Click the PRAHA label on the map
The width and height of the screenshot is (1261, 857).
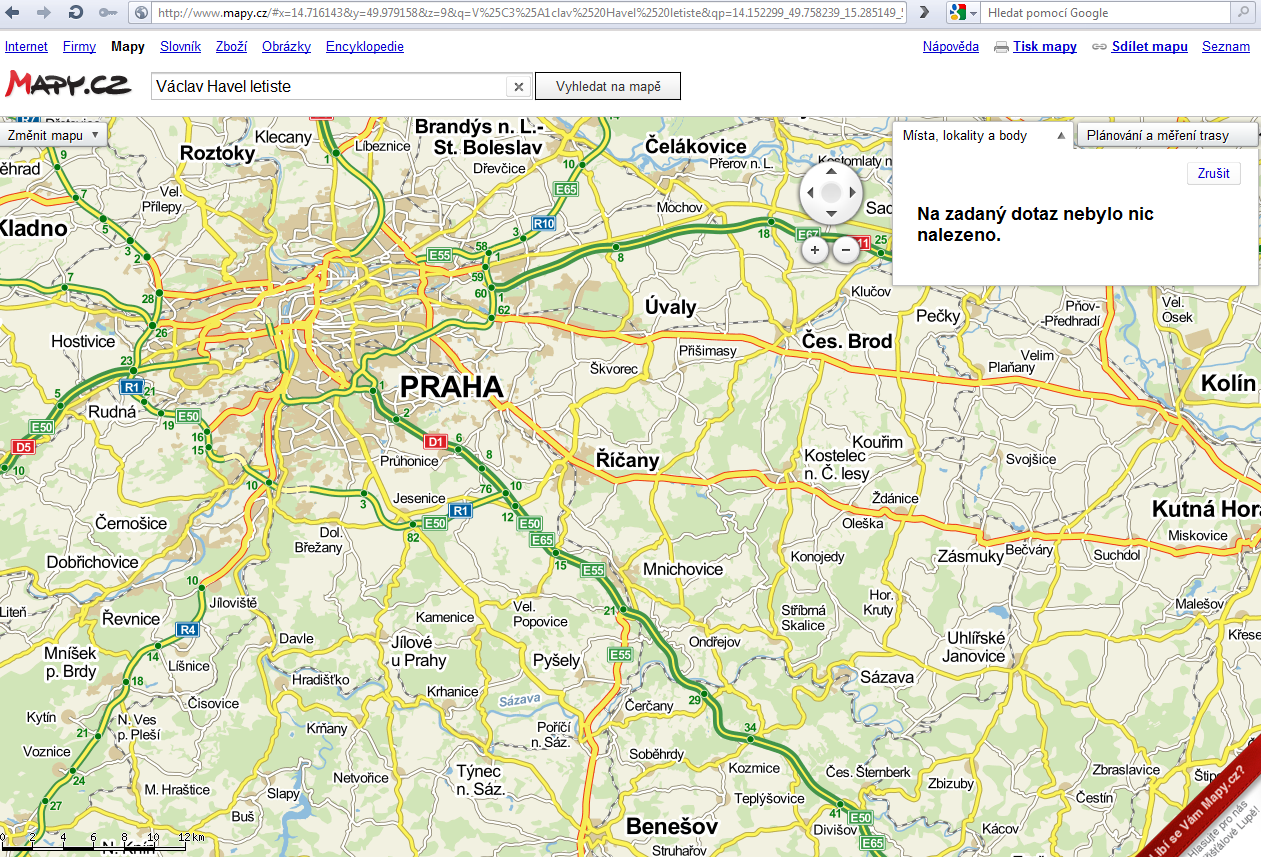(451, 386)
